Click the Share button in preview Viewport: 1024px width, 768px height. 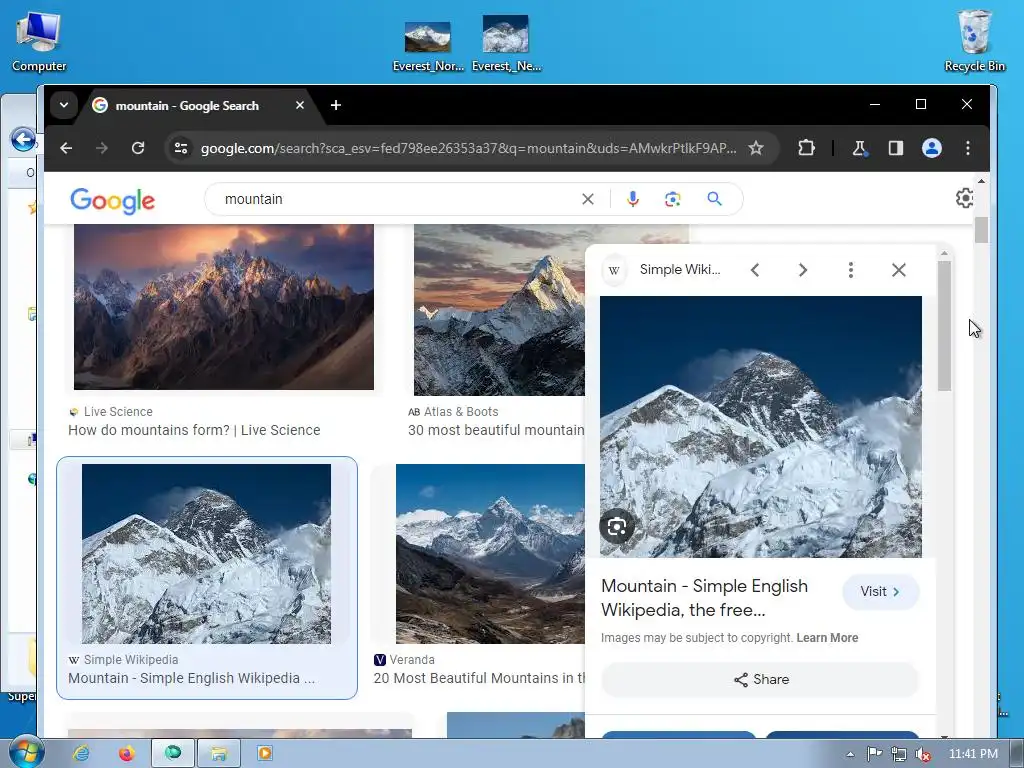(x=760, y=680)
